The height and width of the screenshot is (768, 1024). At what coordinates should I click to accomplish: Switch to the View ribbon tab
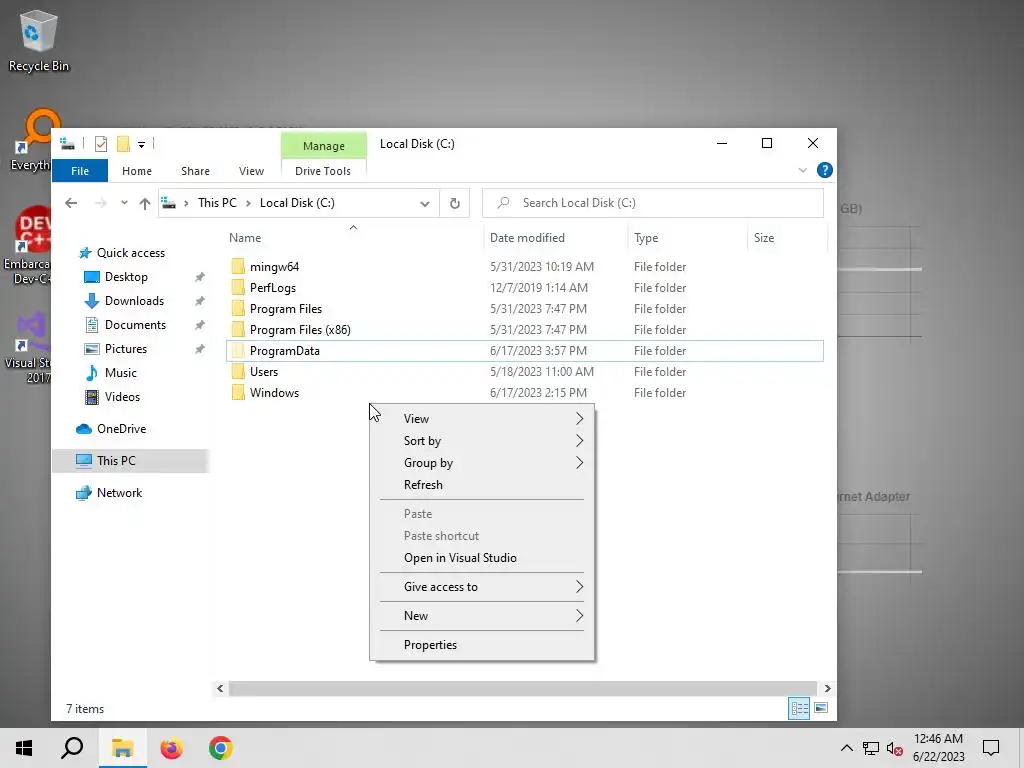(251, 171)
